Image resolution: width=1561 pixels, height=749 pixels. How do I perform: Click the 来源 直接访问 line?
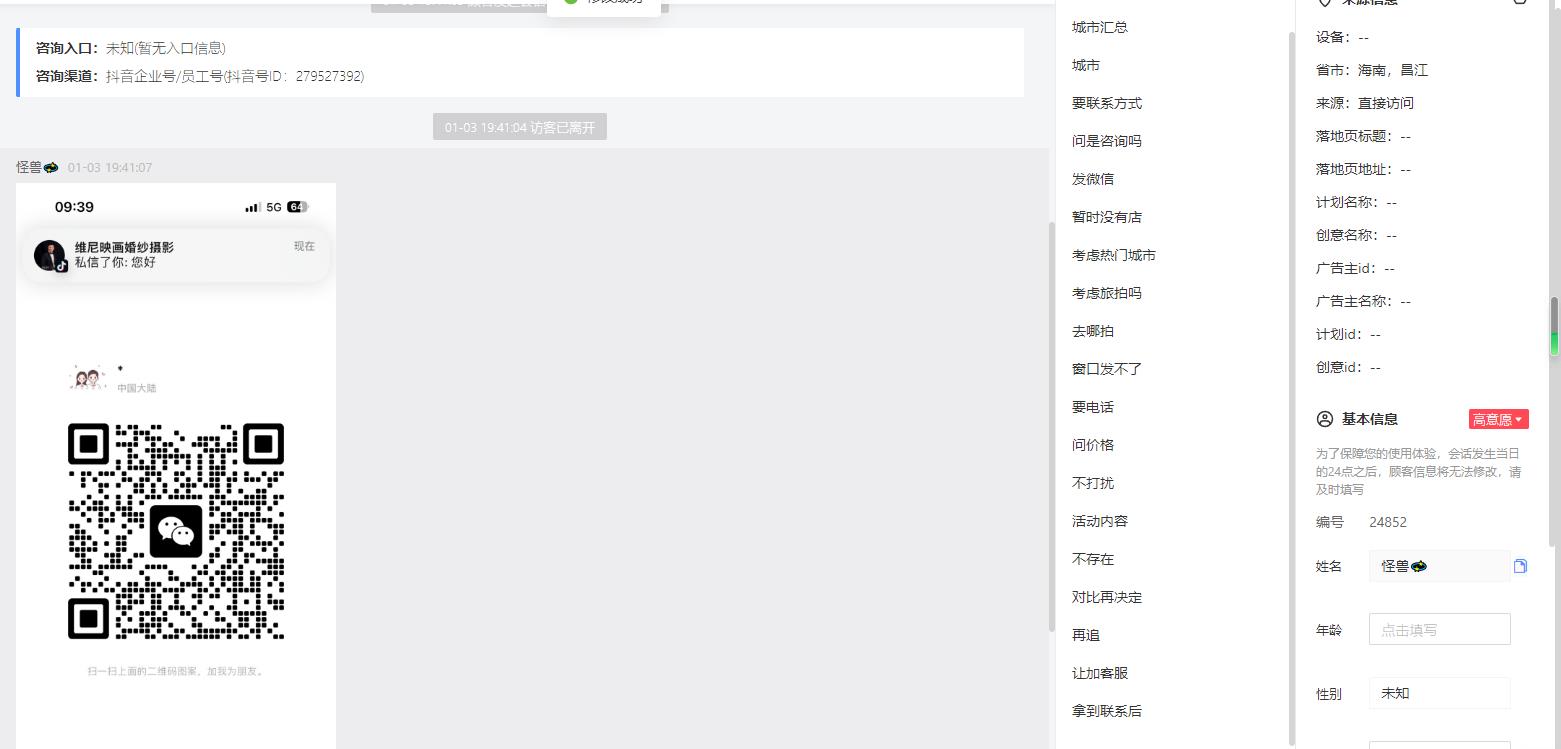tap(1365, 103)
